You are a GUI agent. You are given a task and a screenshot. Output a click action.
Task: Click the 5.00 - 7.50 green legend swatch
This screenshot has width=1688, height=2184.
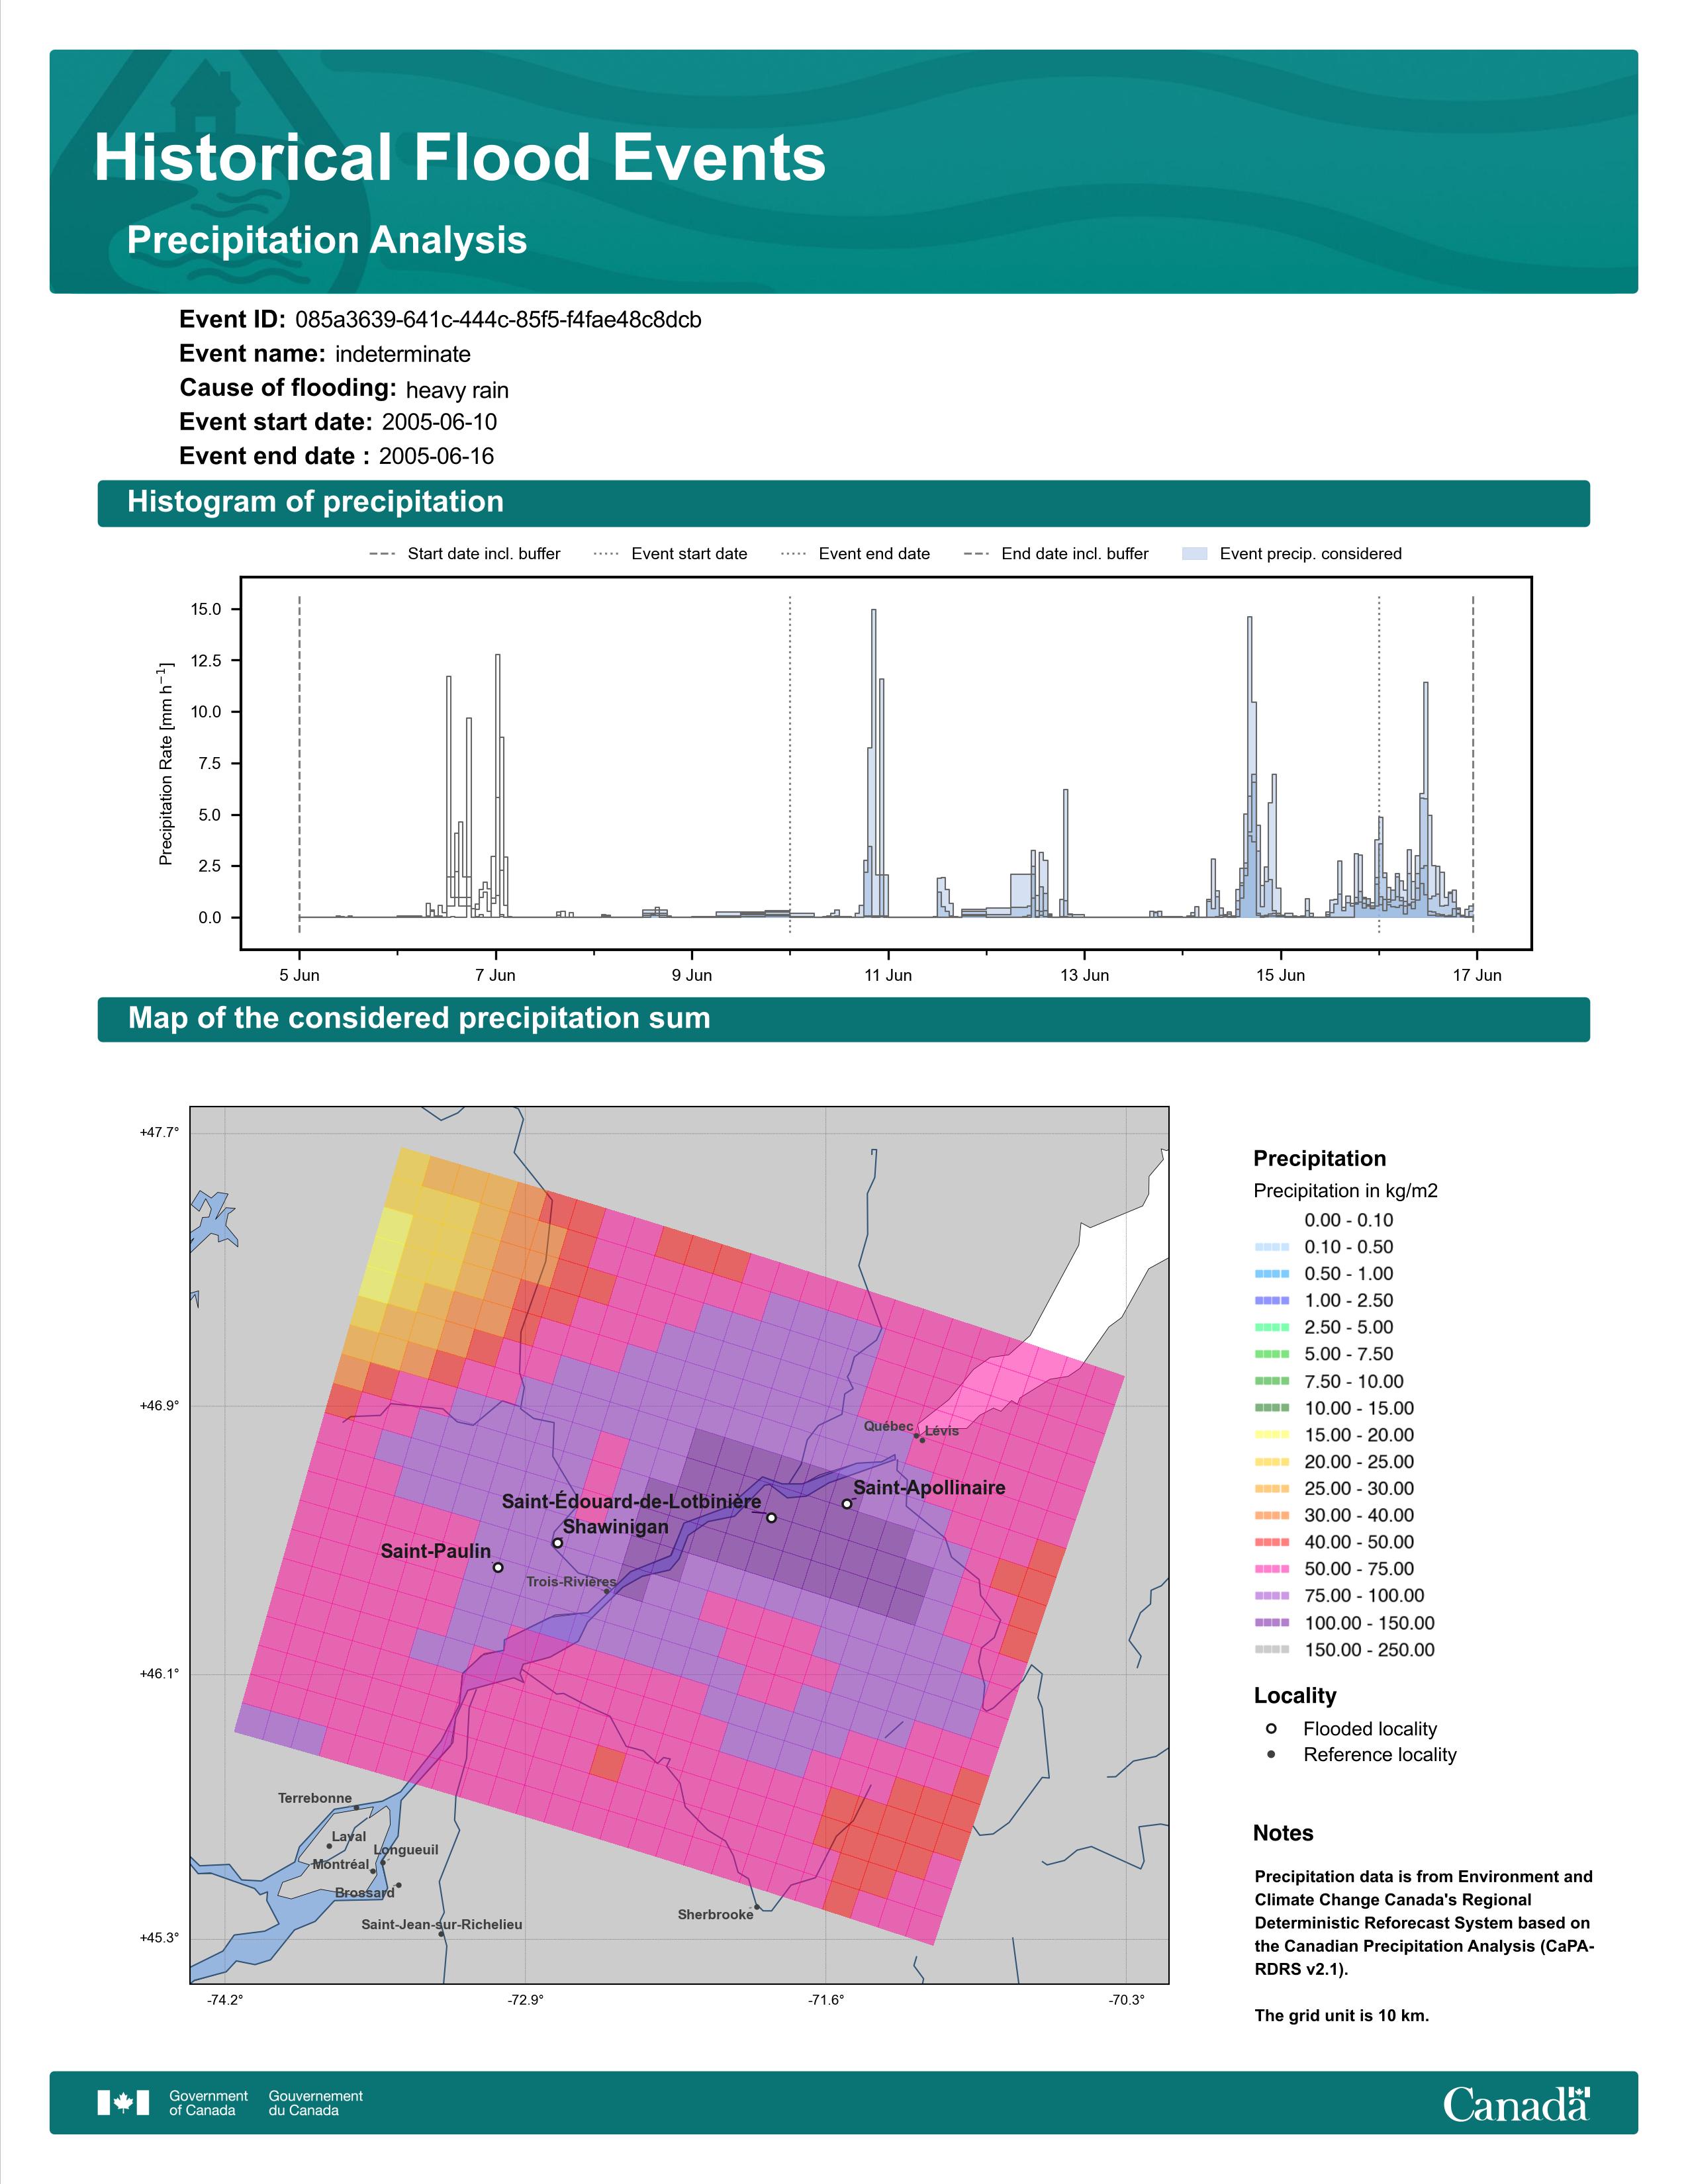coord(1271,1354)
